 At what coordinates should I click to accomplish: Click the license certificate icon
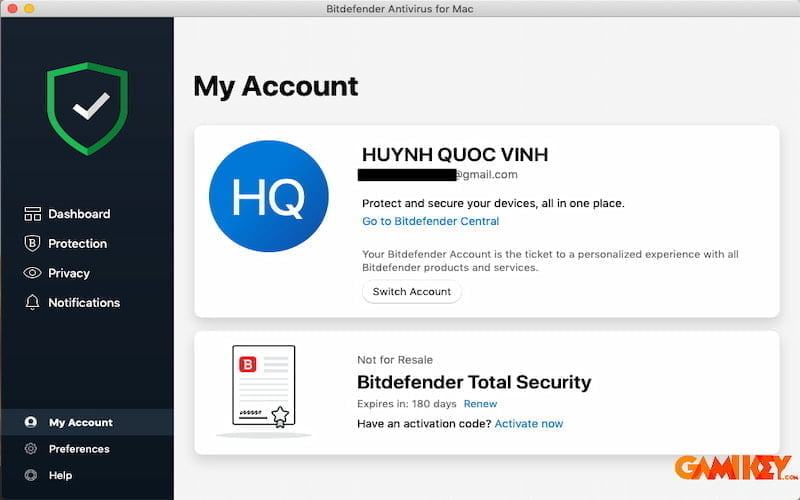[263, 387]
